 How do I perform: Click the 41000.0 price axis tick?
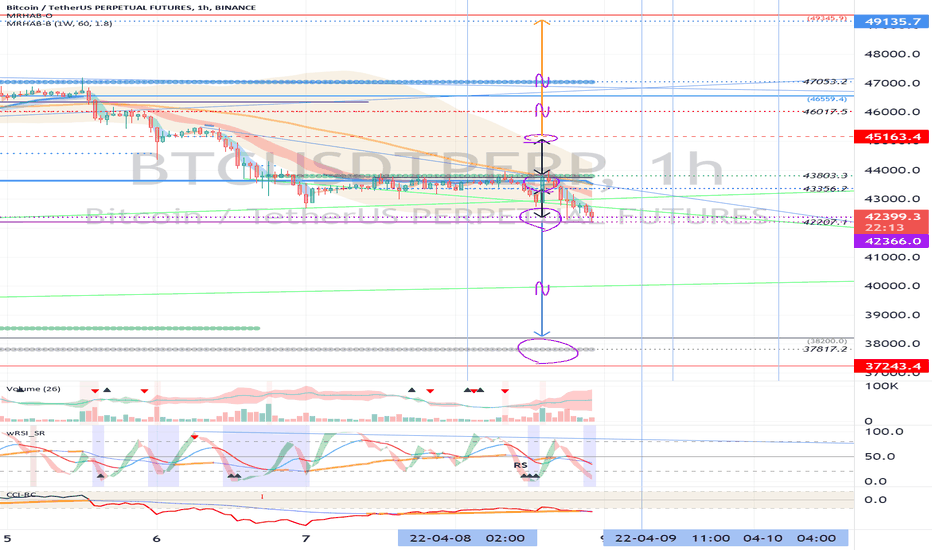coord(892,257)
